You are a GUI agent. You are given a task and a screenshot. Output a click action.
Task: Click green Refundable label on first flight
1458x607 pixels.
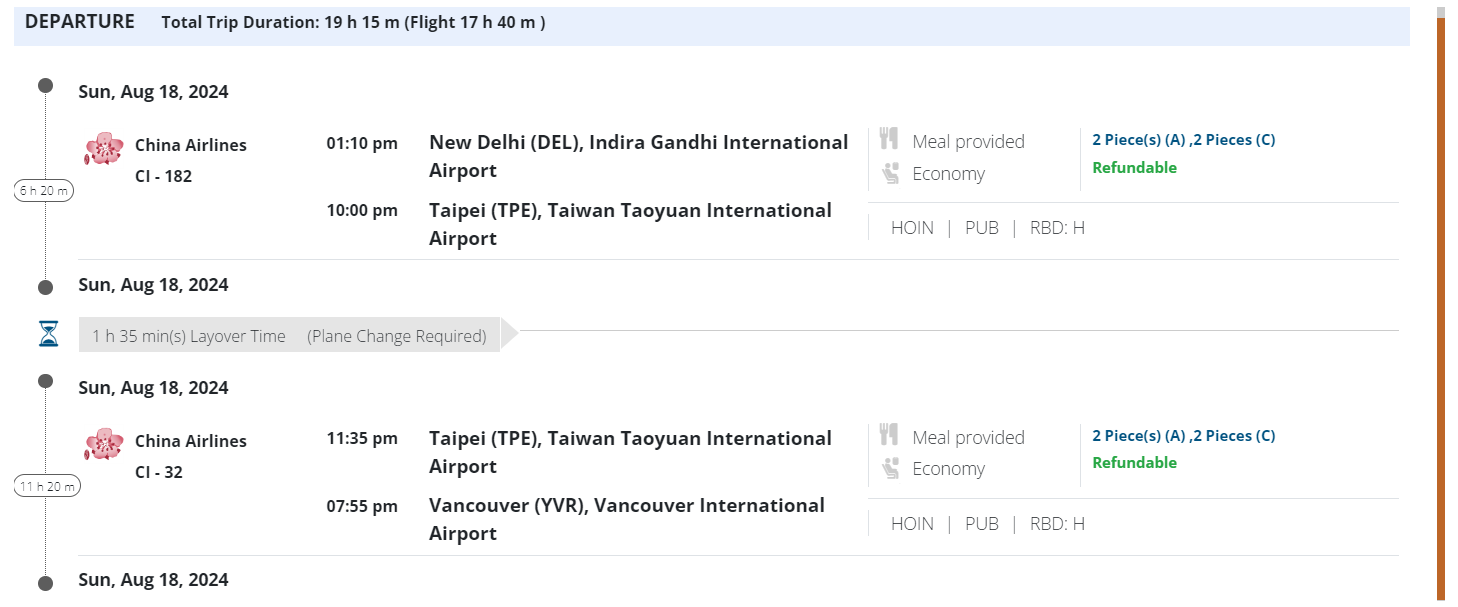point(1134,168)
